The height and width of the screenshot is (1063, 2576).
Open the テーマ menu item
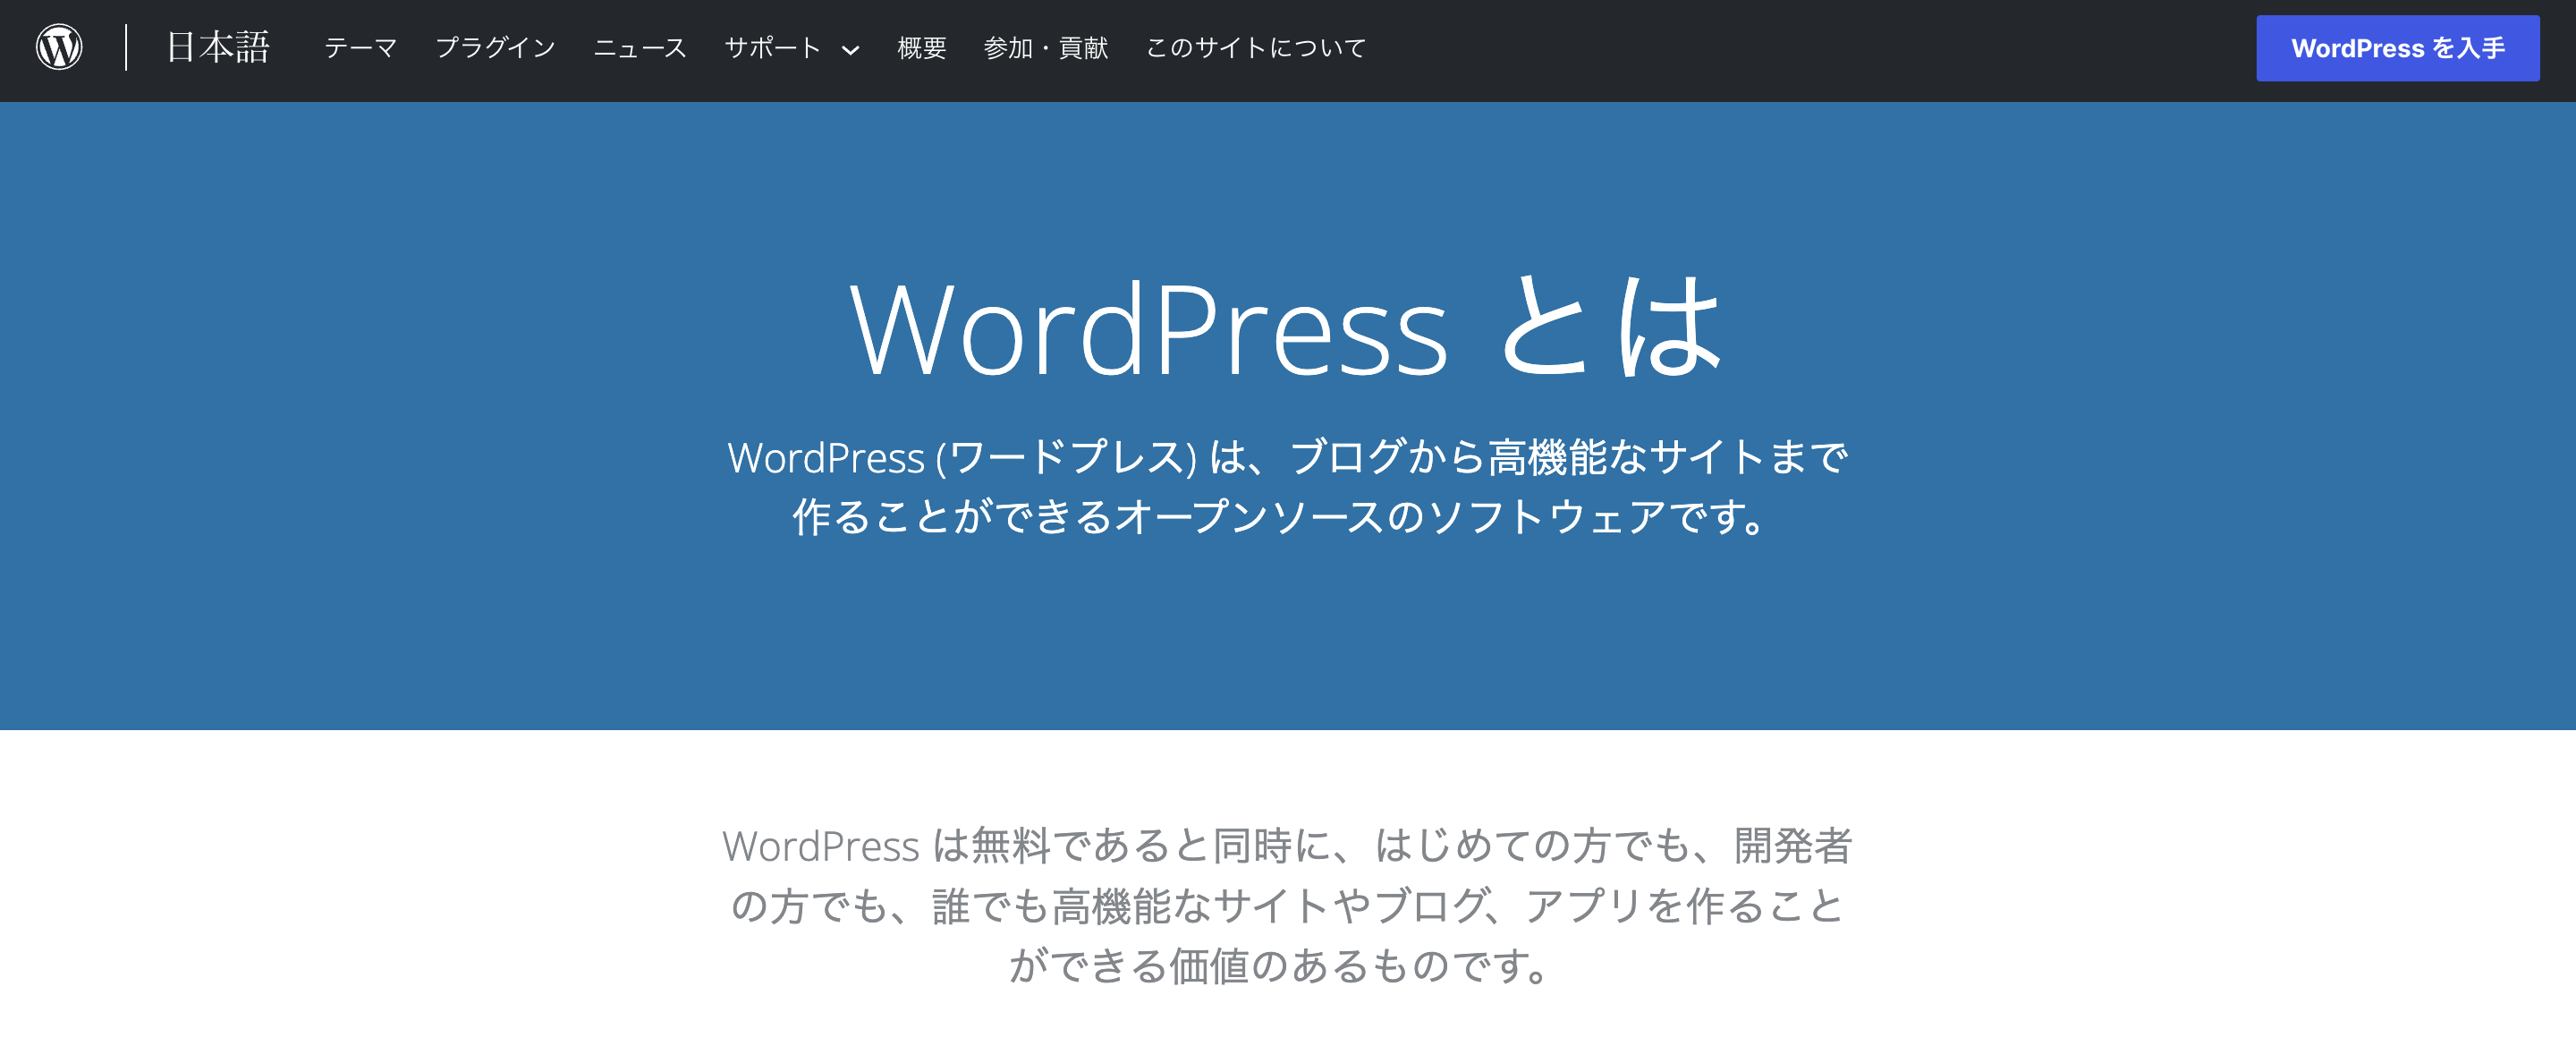point(360,48)
